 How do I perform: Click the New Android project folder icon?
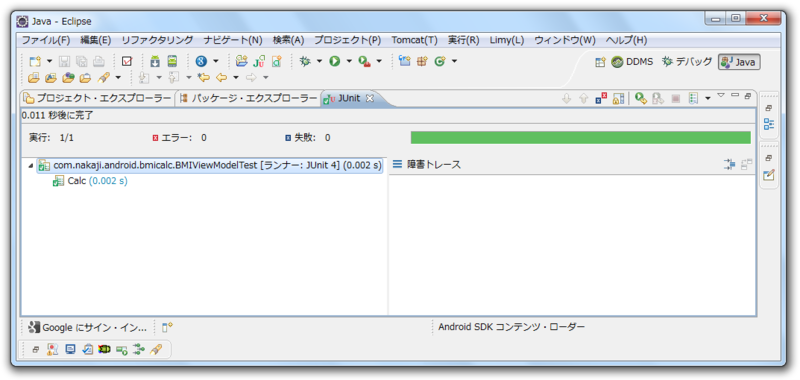pyautogui.click(x=242, y=61)
